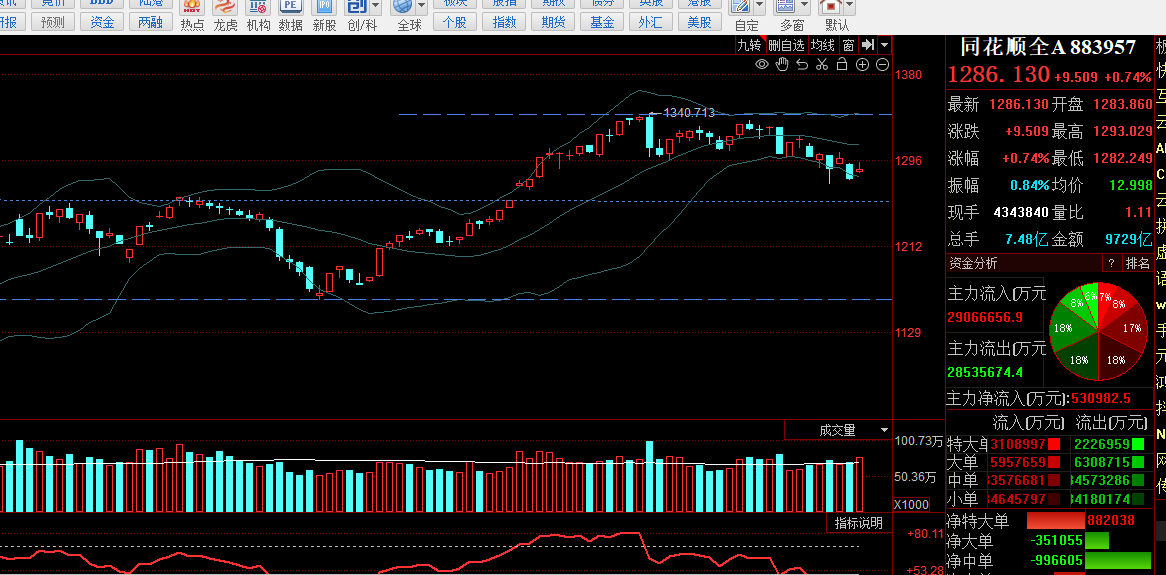The height and width of the screenshot is (575, 1166).
Task: Click the 指标说明 indicator description button
Action: [858, 523]
